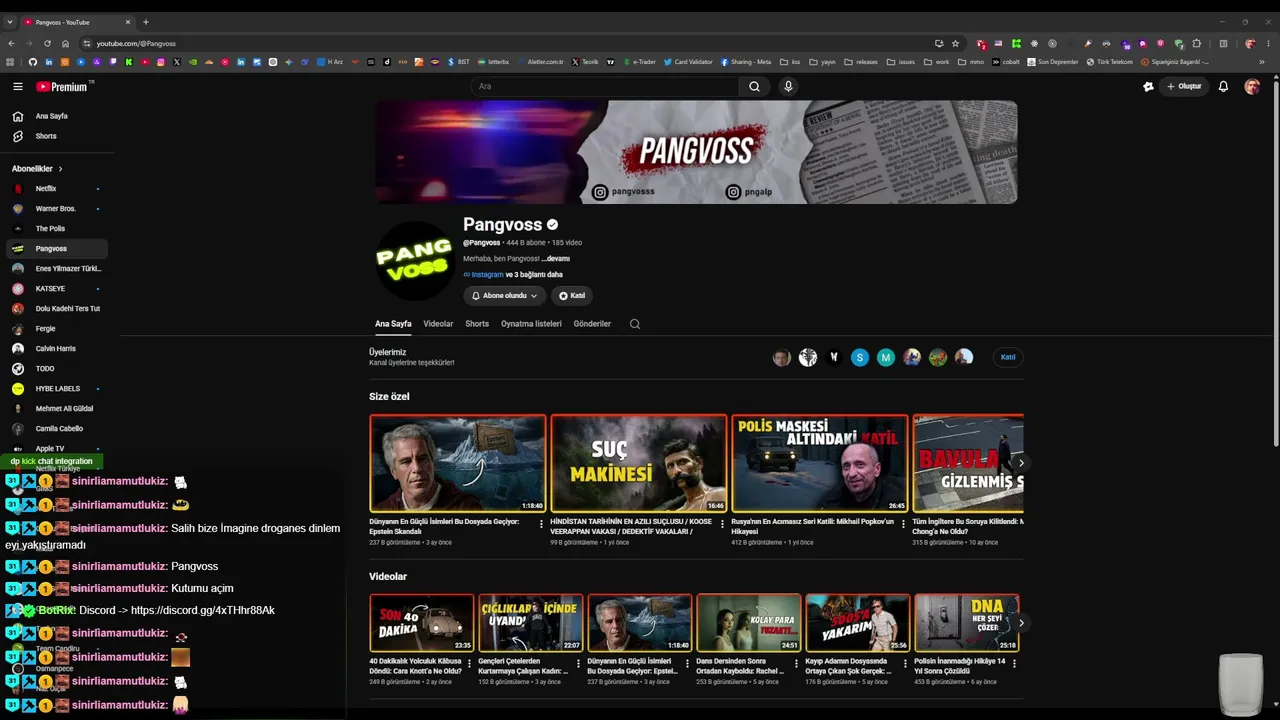
Task: Click Katıl button in Üyelerimiz section
Action: [x=1008, y=357]
